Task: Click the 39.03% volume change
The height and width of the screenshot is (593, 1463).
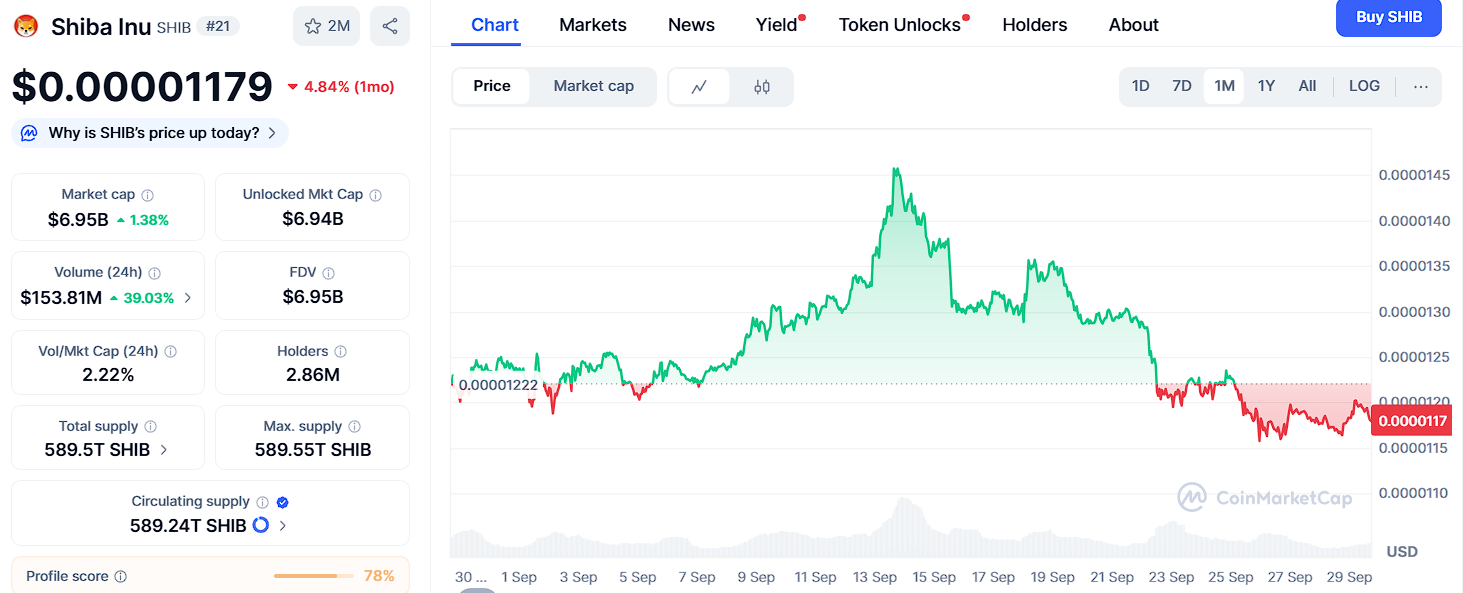Action: (142, 298)
